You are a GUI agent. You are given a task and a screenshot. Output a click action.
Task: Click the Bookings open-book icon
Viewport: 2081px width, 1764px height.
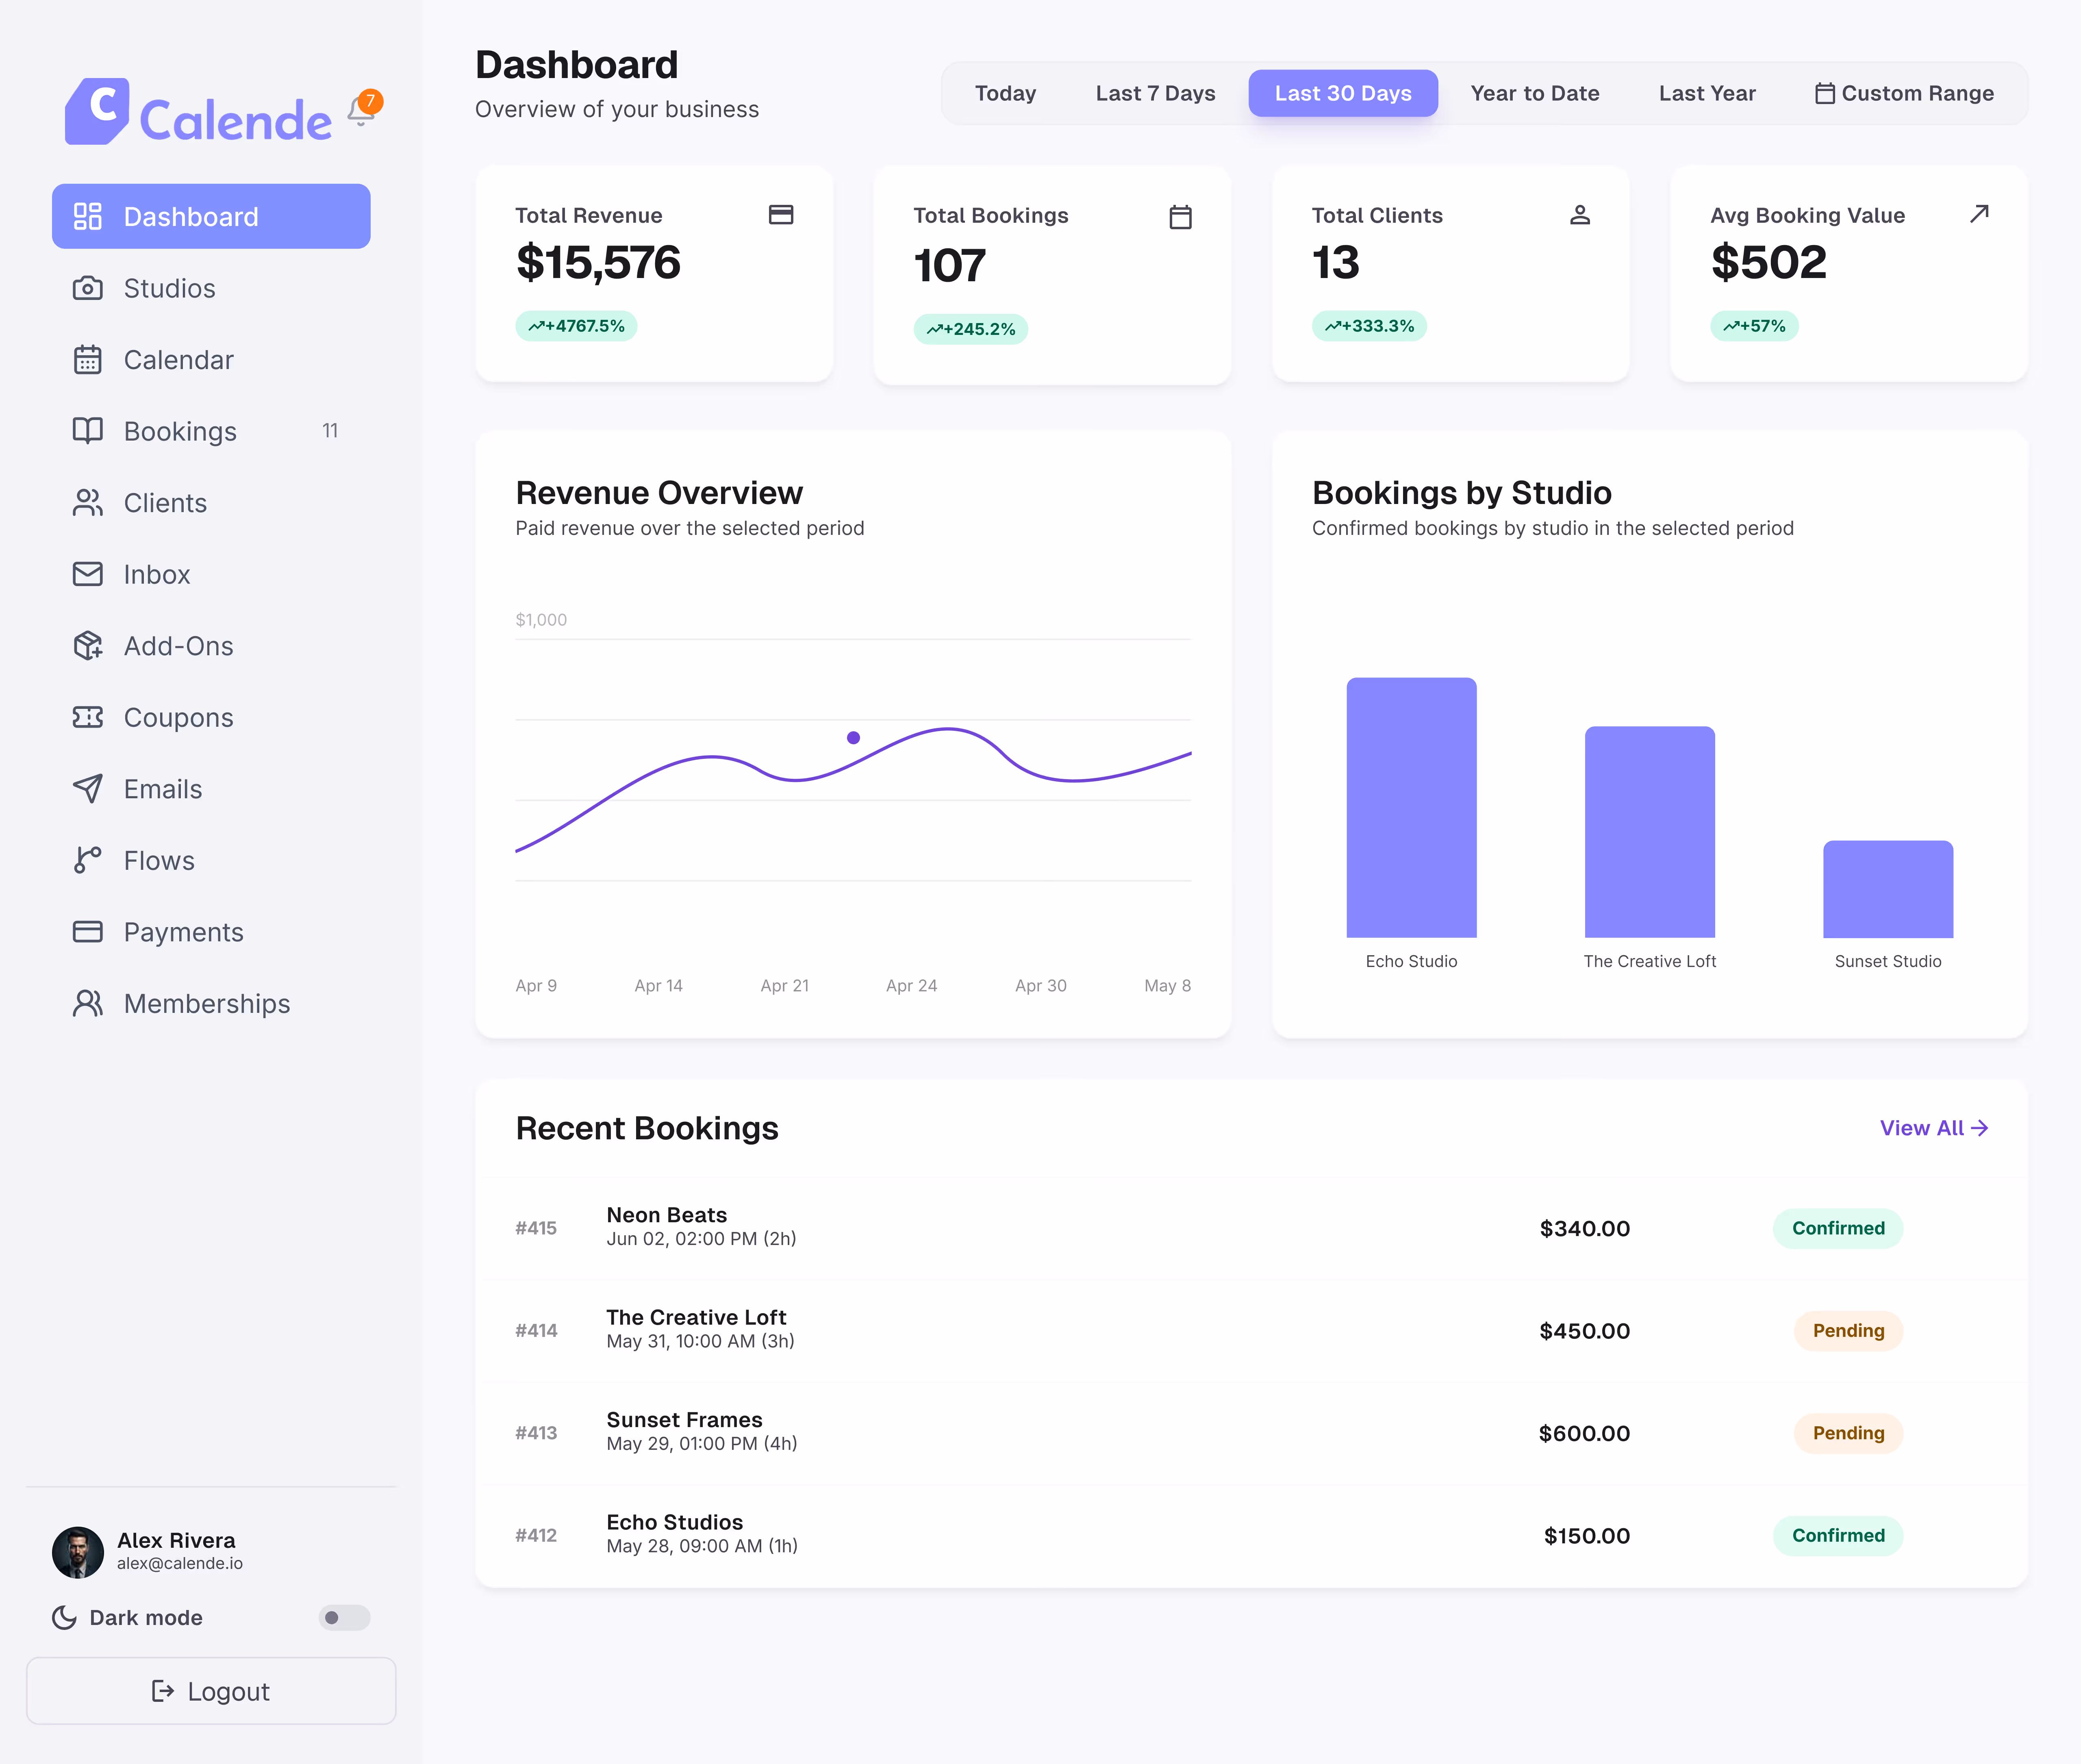88,431
